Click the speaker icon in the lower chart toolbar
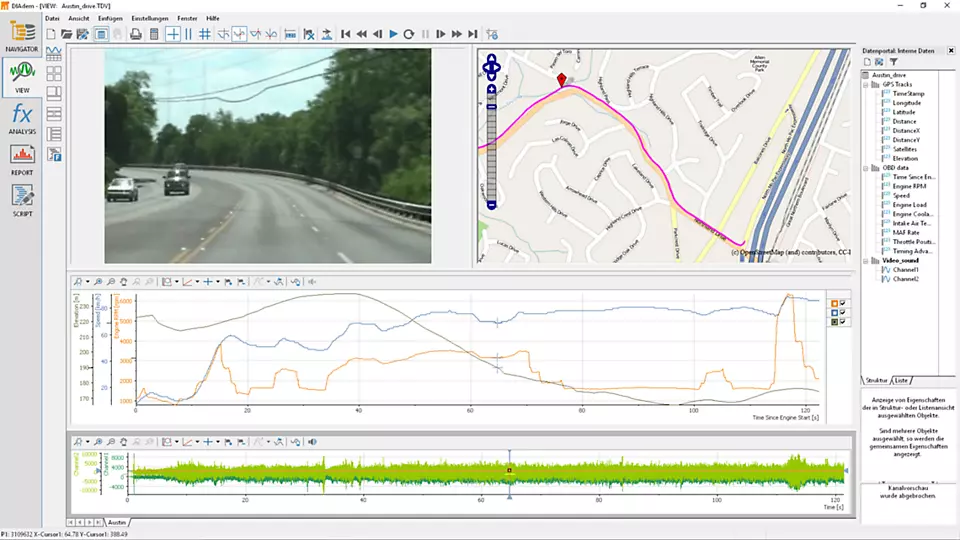Screen dimensions: 960x540 click(x=312, y=441)
